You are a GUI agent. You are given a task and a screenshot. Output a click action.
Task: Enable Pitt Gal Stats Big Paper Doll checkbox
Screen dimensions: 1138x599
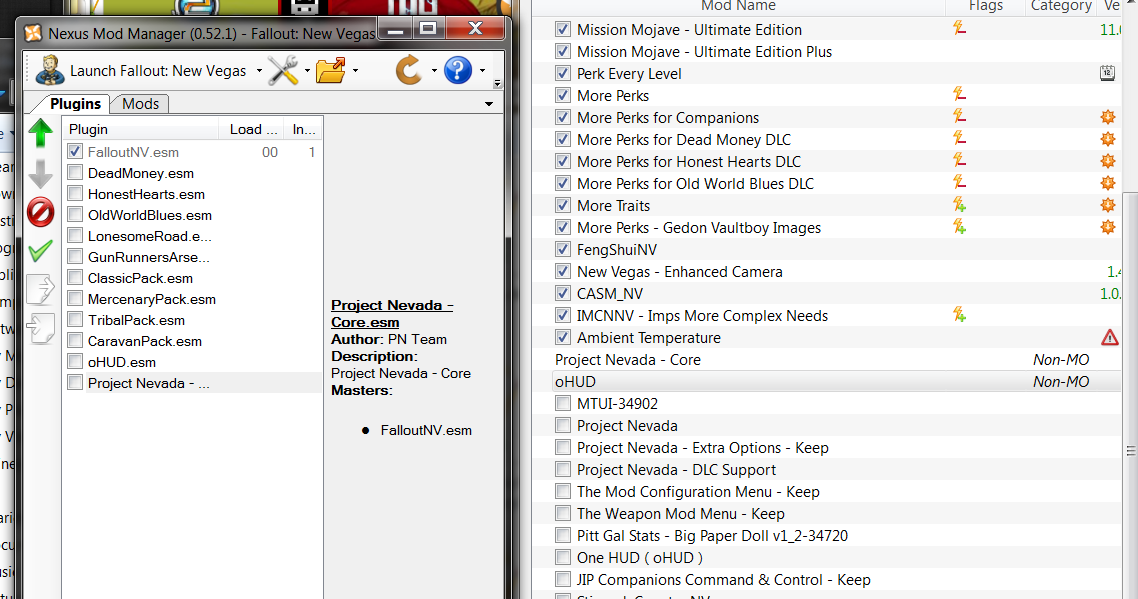pyautogui.click(x=562, y=535)
